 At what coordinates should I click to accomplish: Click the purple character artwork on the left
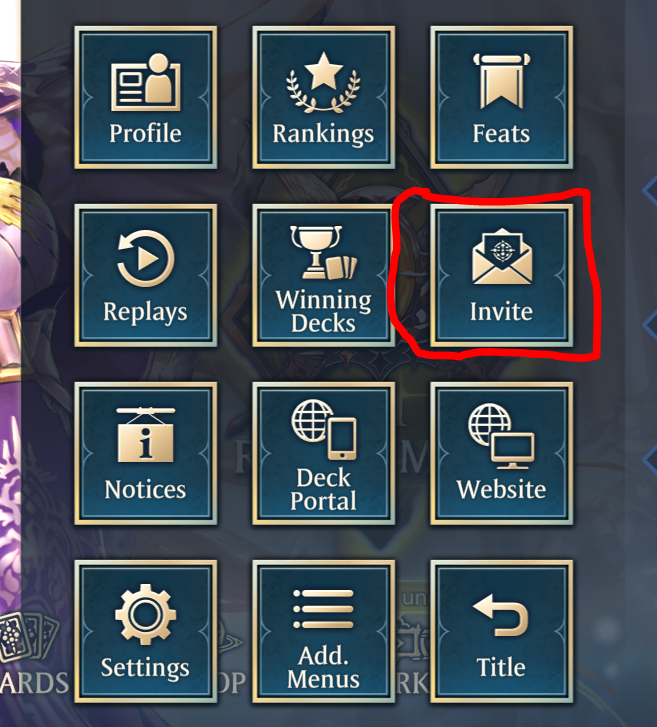click(x=10, y=325)
